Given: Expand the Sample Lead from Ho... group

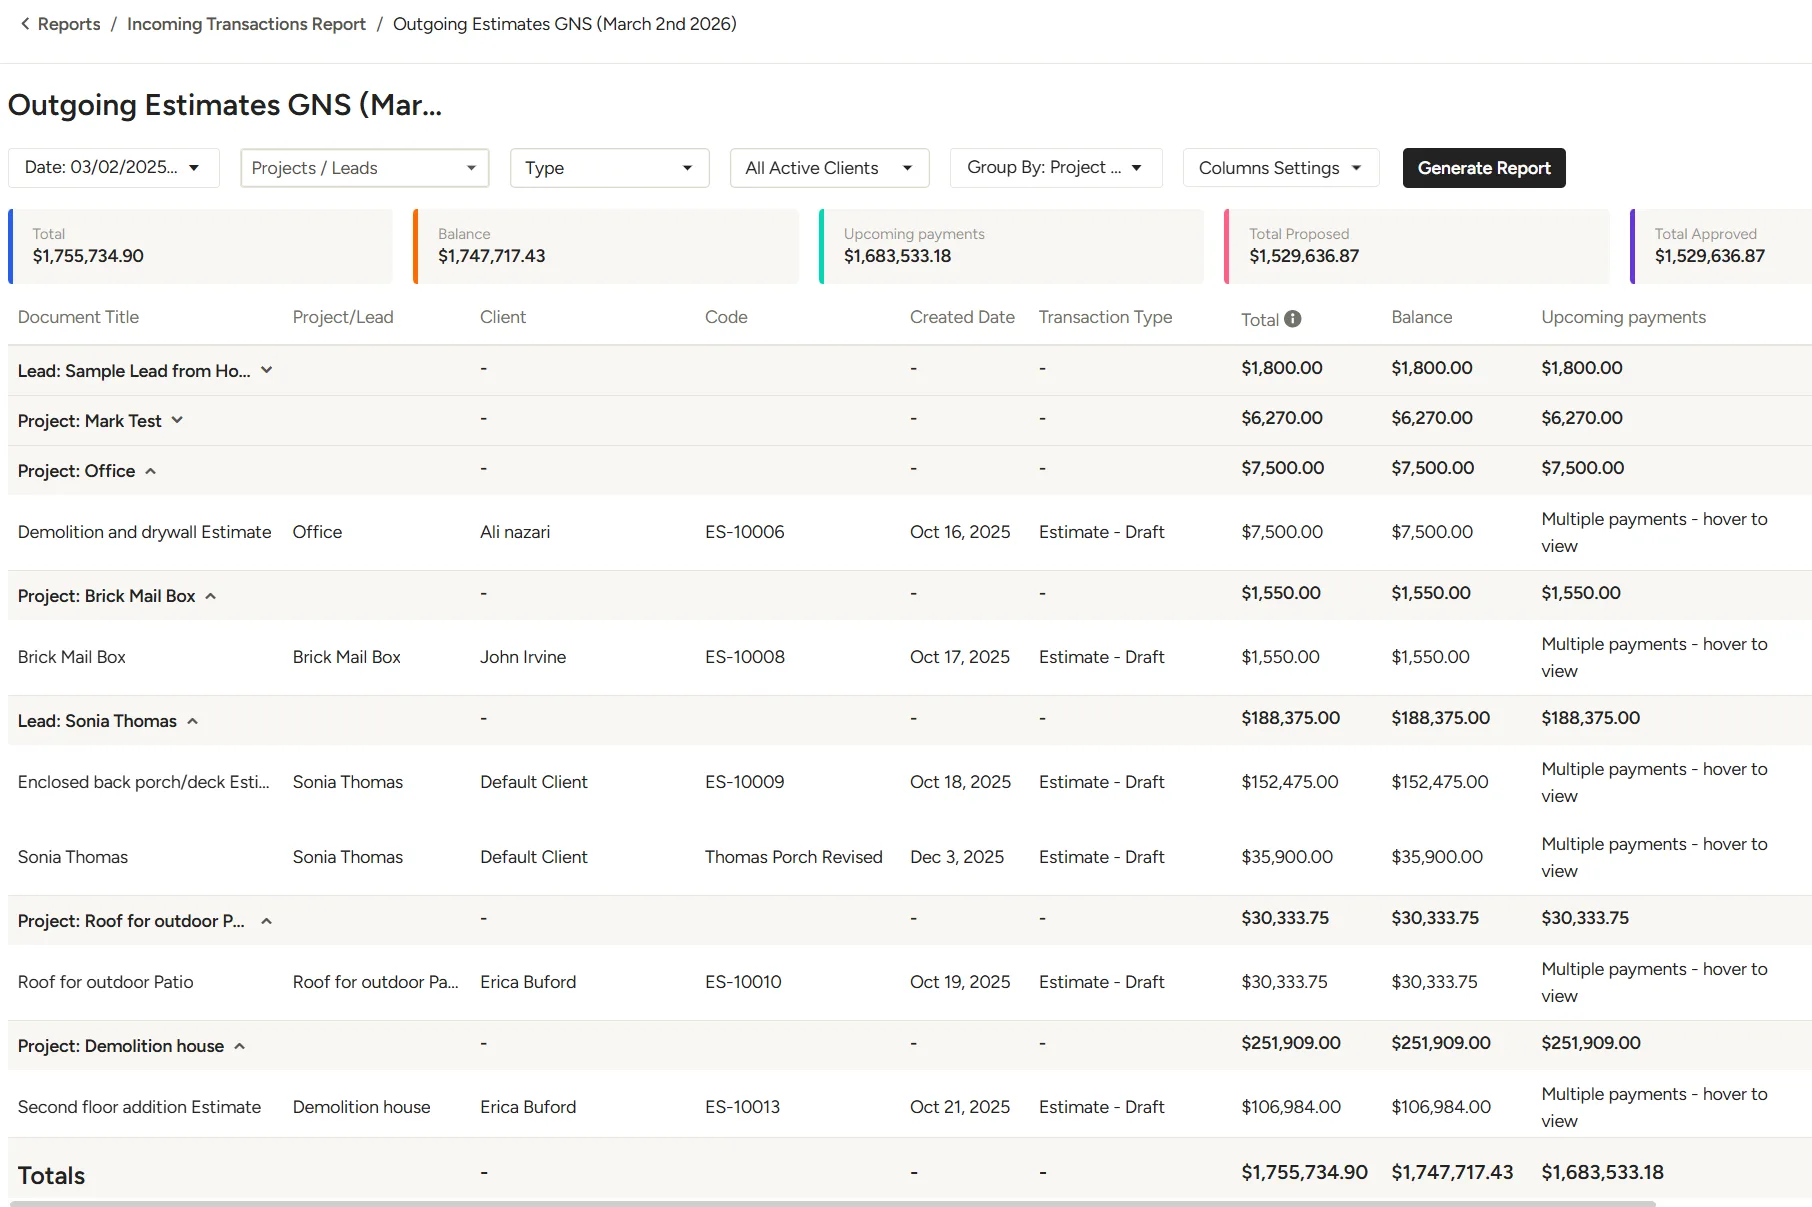Looking at the screenshot, I should click(267, 370).
